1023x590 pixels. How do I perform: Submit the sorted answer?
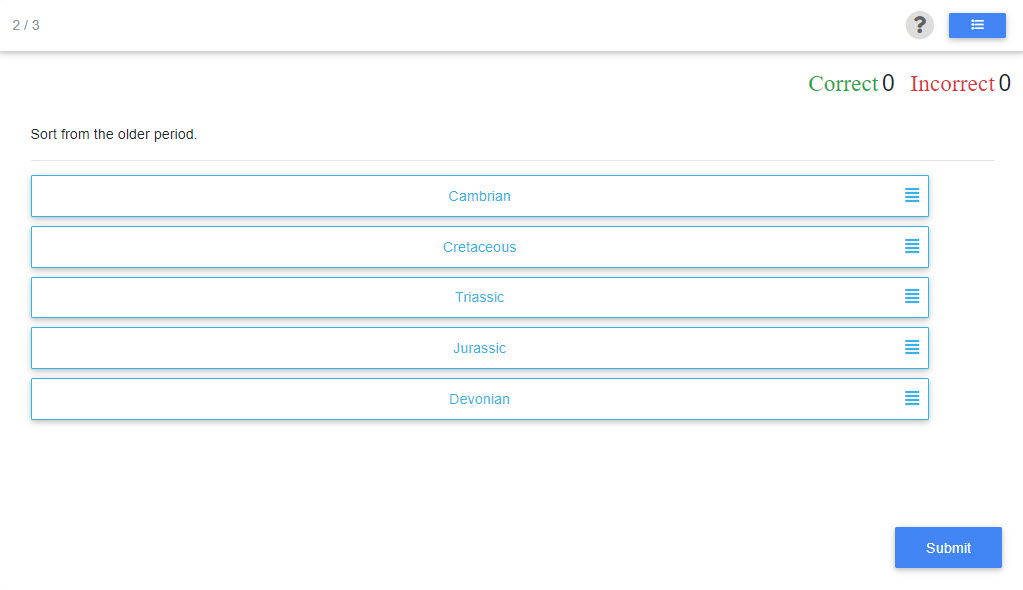click(947, 547)
